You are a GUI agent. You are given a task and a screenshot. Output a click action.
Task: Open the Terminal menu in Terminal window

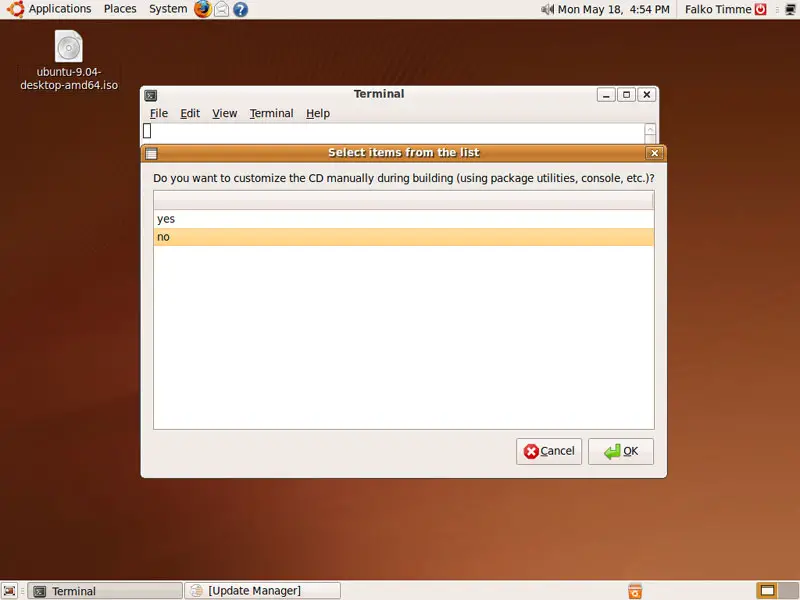point(271,113)
